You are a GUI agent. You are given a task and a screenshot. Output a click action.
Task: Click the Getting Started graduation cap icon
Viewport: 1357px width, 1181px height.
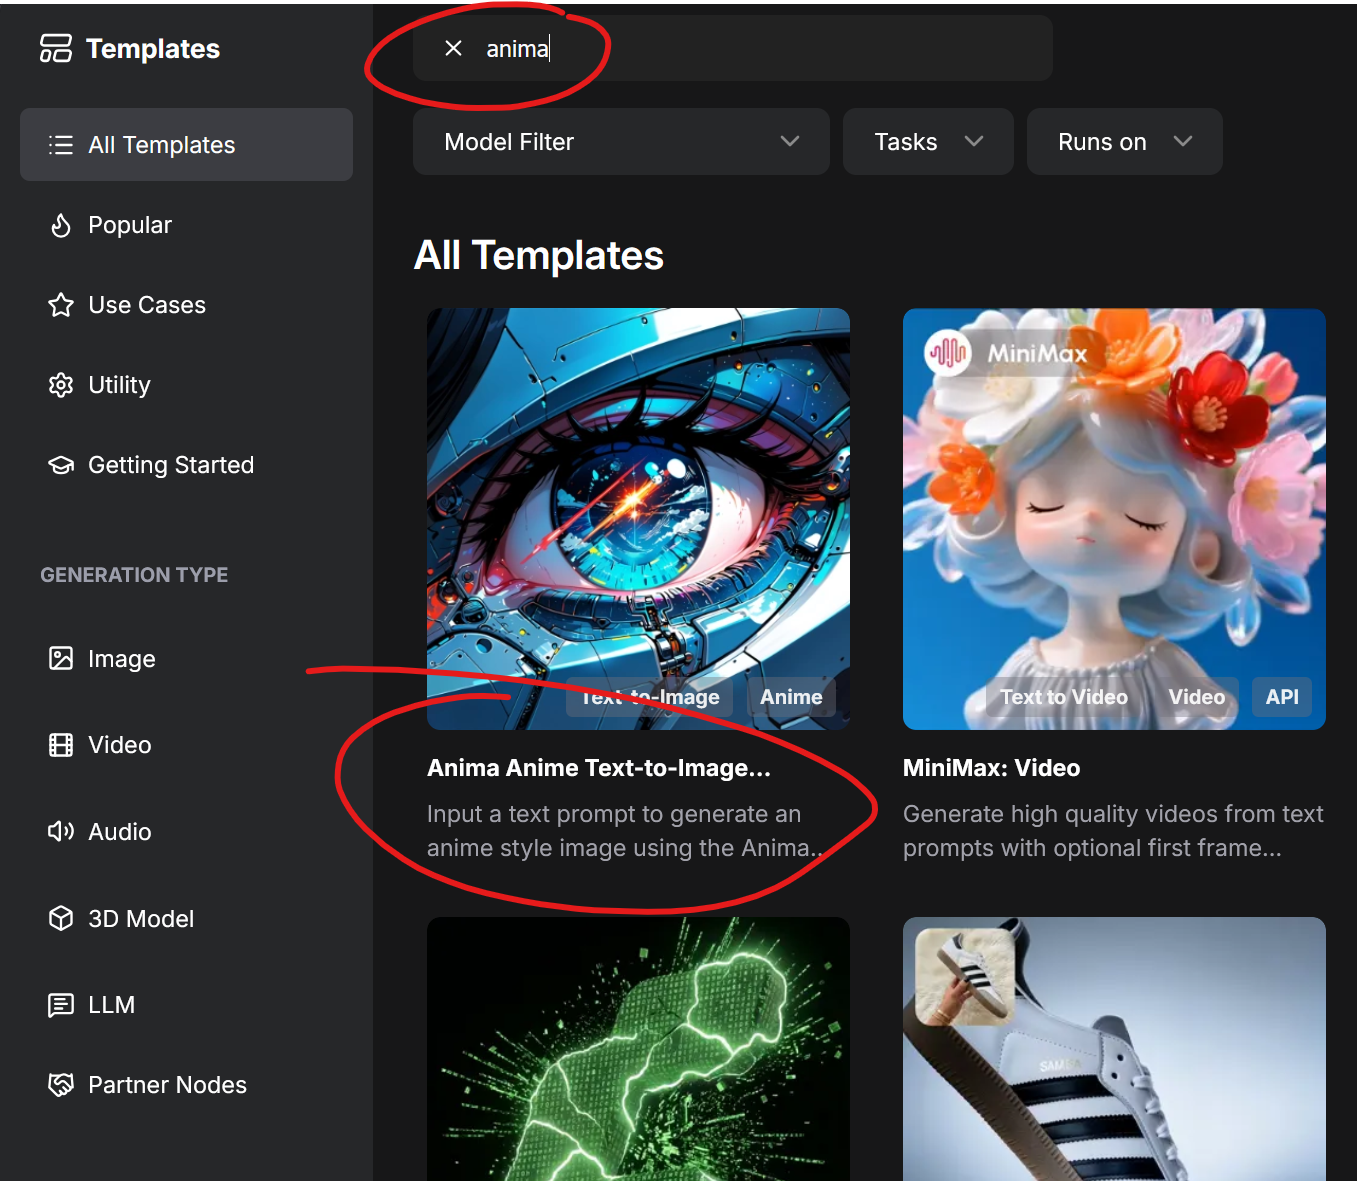point(61,465)
